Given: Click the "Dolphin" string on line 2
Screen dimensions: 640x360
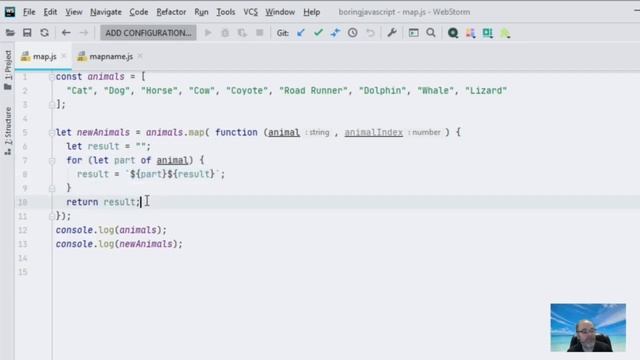Looking at the screenshot, I should tap(382, 91).
